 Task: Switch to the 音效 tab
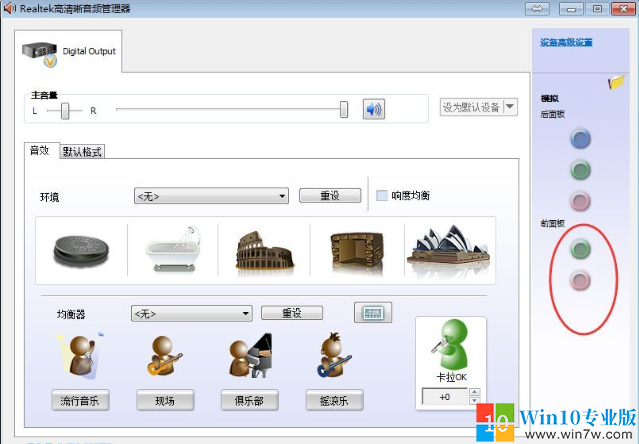click(x=40, y=150)
